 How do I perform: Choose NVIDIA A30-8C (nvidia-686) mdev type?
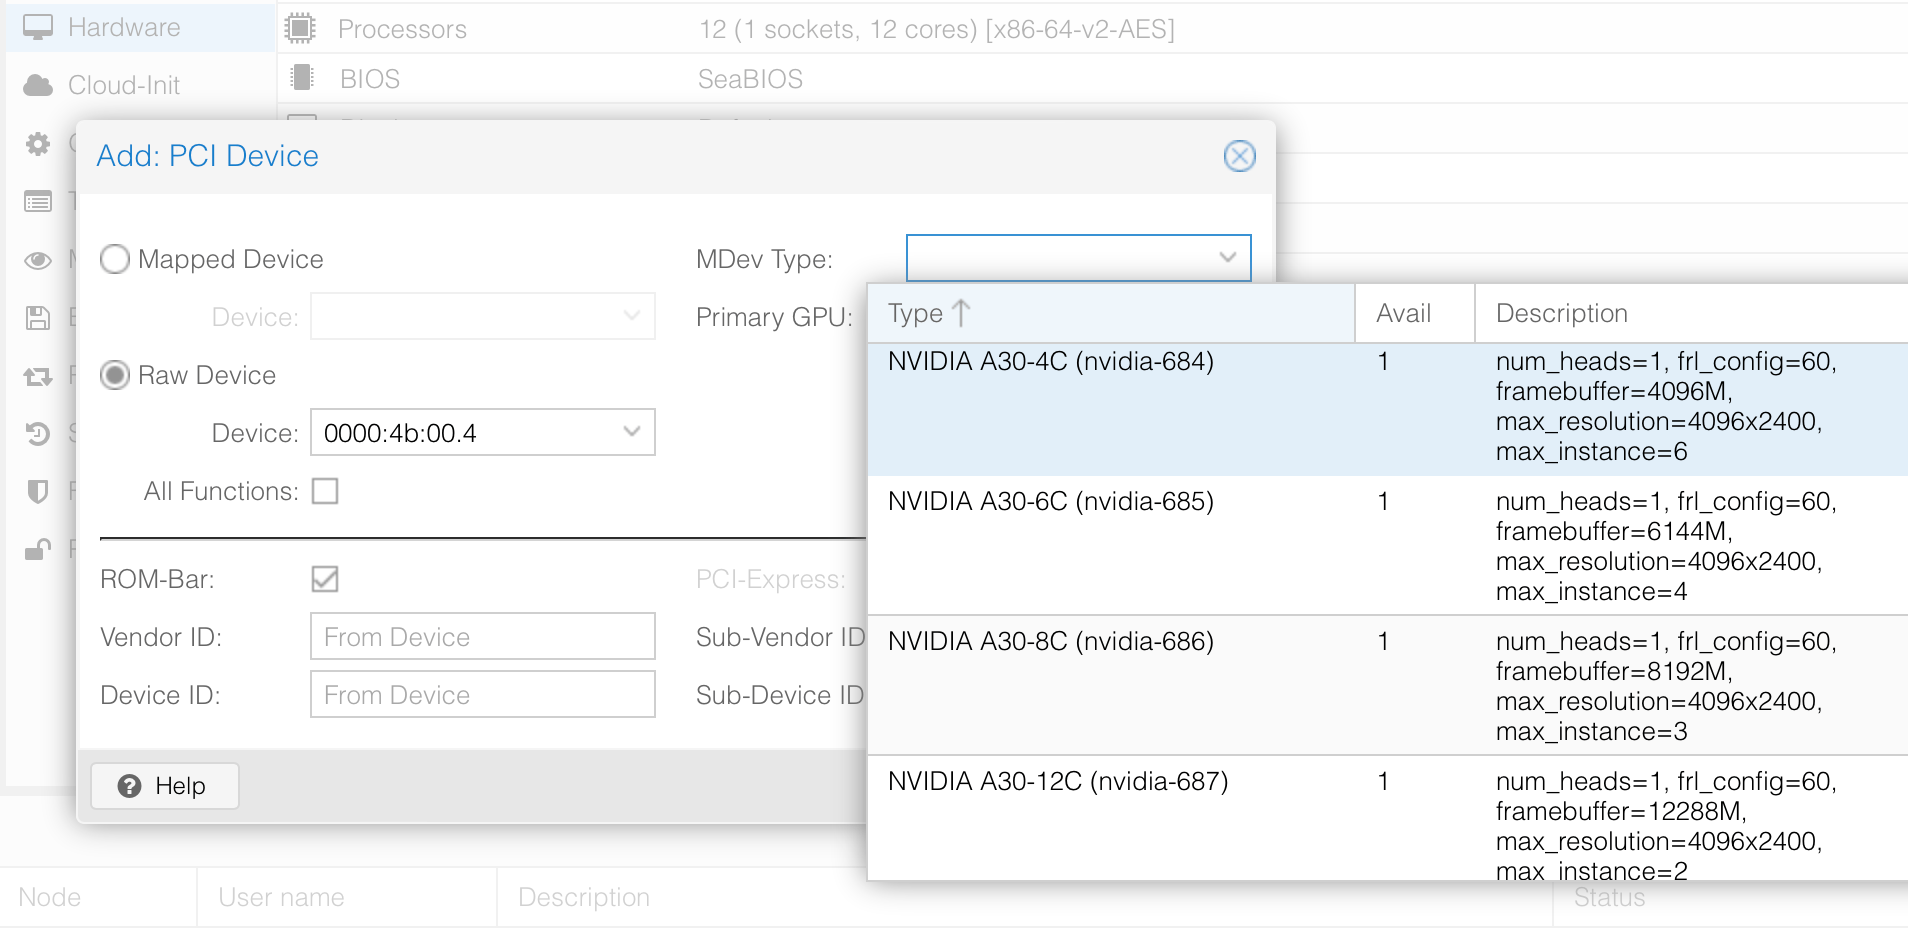click(x=1388, y=685)
